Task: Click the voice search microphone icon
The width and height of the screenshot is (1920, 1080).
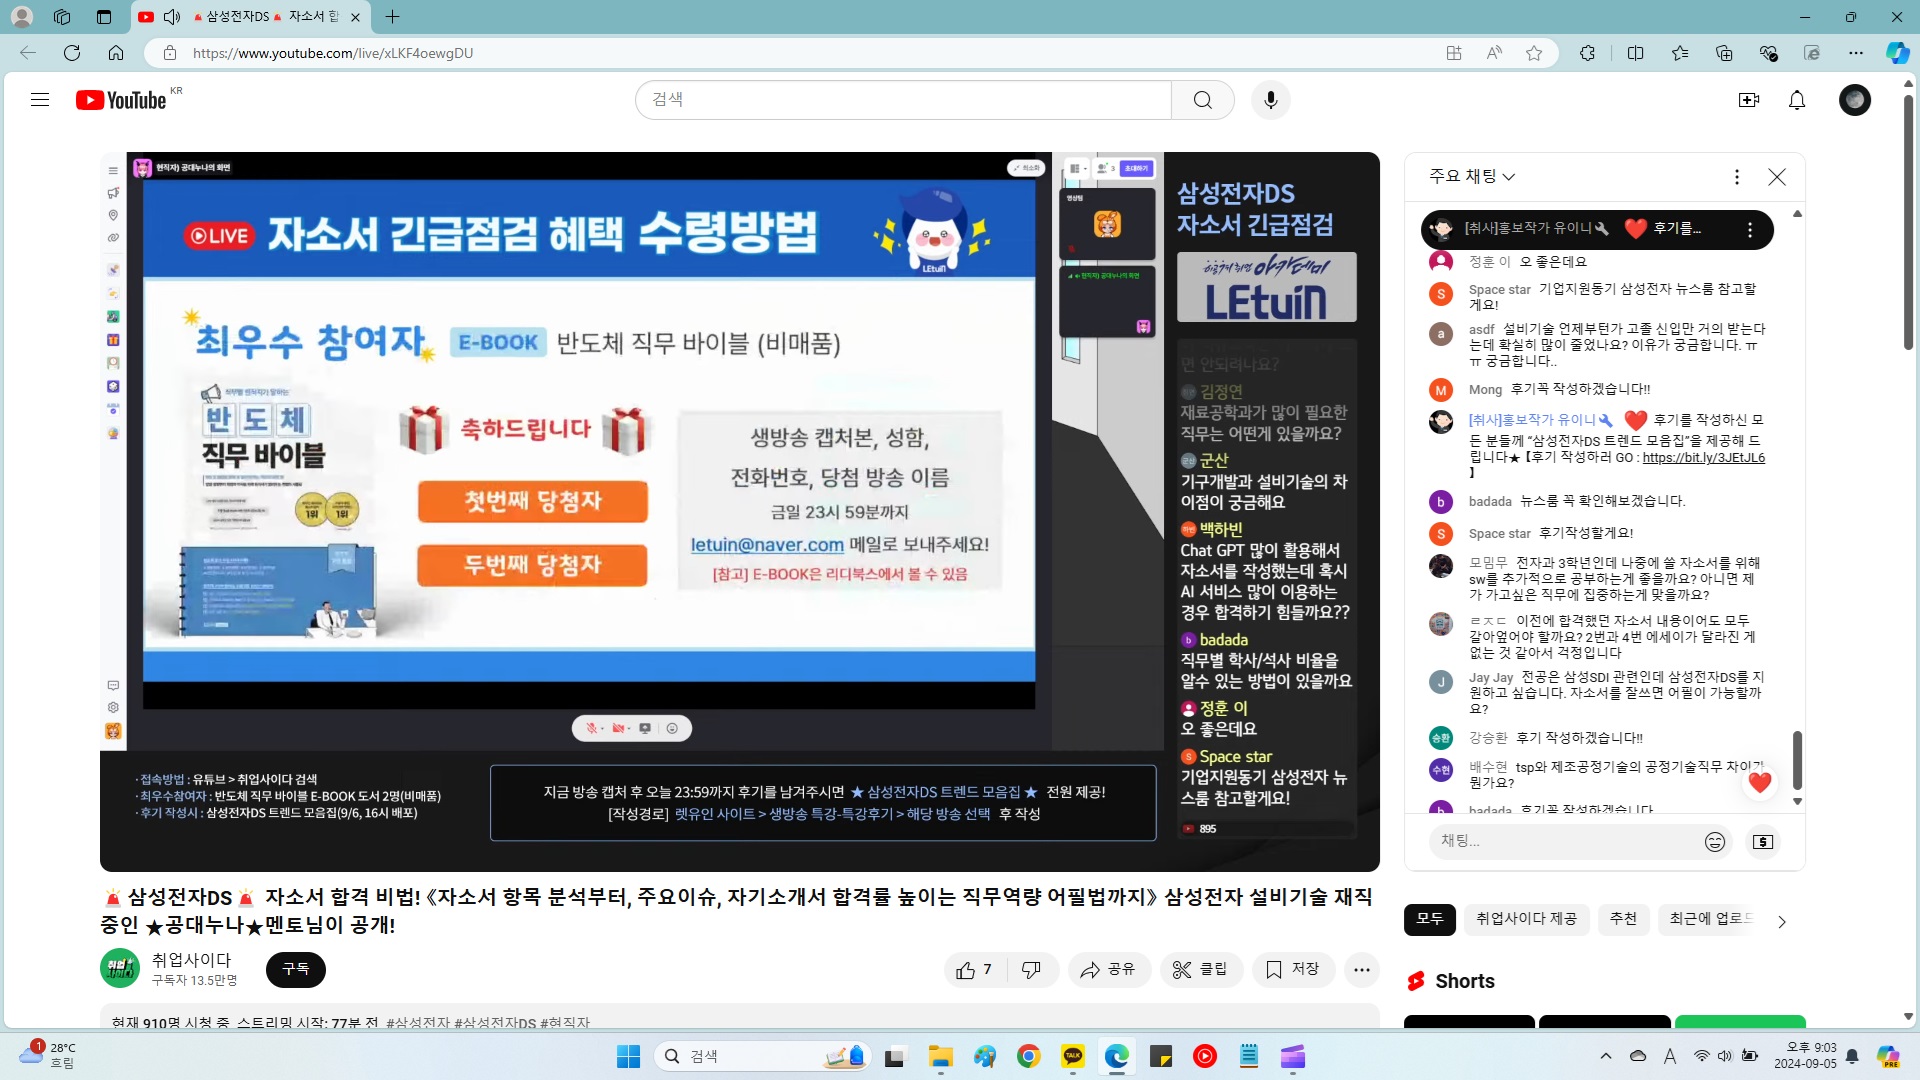Action: tap(1270, 100)
